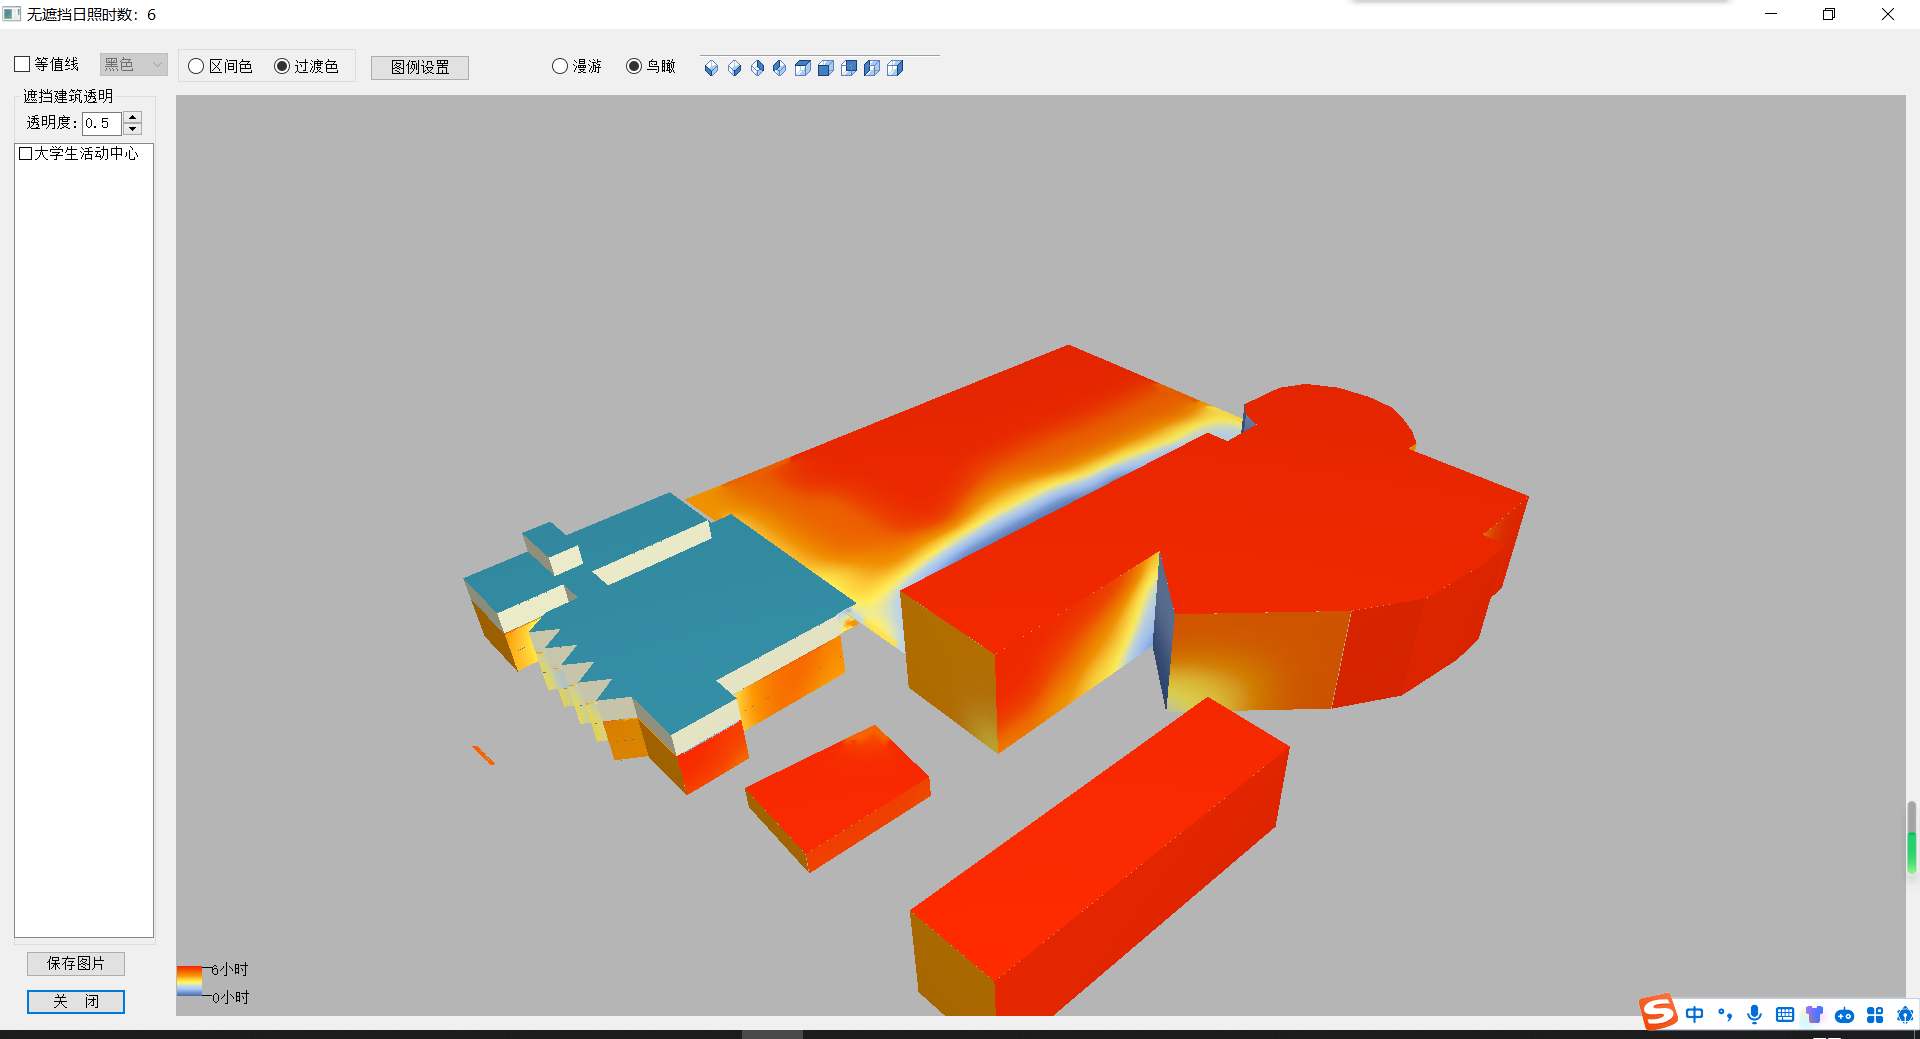The image size is (1920, 1039).
Task: Click the second isometric view icon
Action: pos(734,68)
